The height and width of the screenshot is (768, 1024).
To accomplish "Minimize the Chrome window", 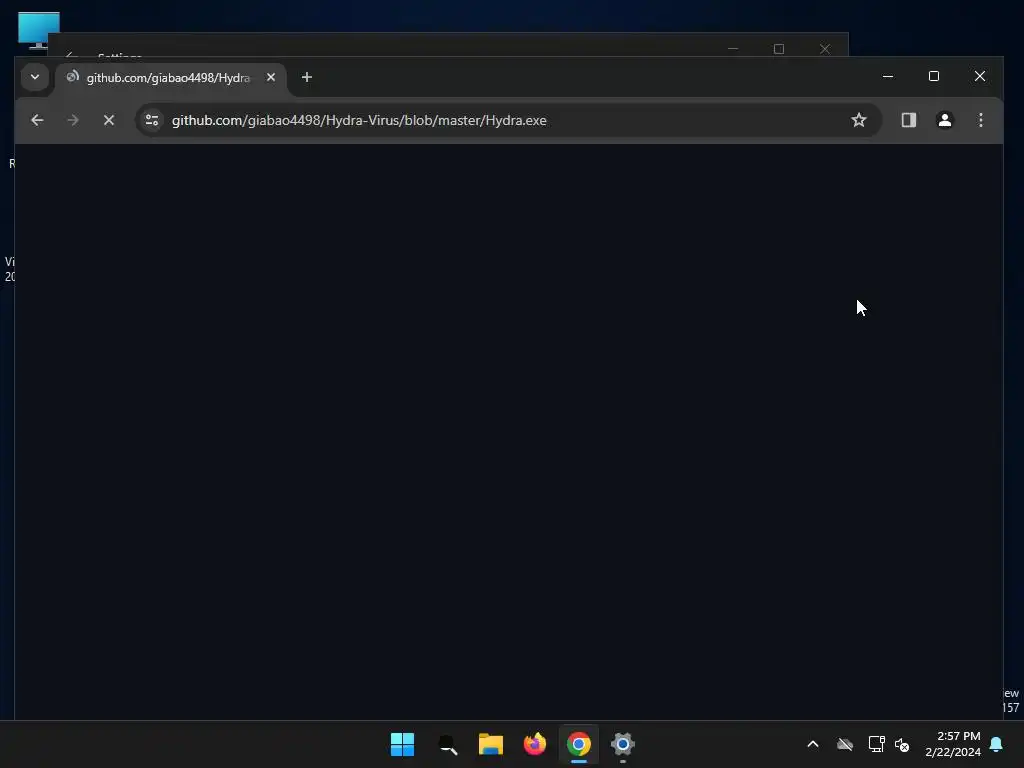I will [888, 76].
